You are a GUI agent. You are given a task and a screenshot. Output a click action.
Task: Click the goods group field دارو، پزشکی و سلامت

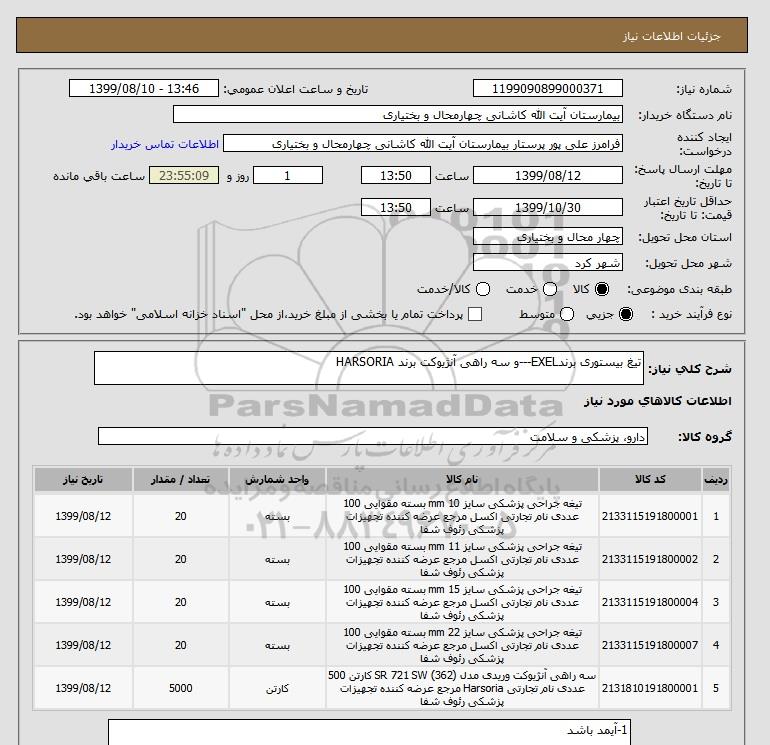coord(373,436)
